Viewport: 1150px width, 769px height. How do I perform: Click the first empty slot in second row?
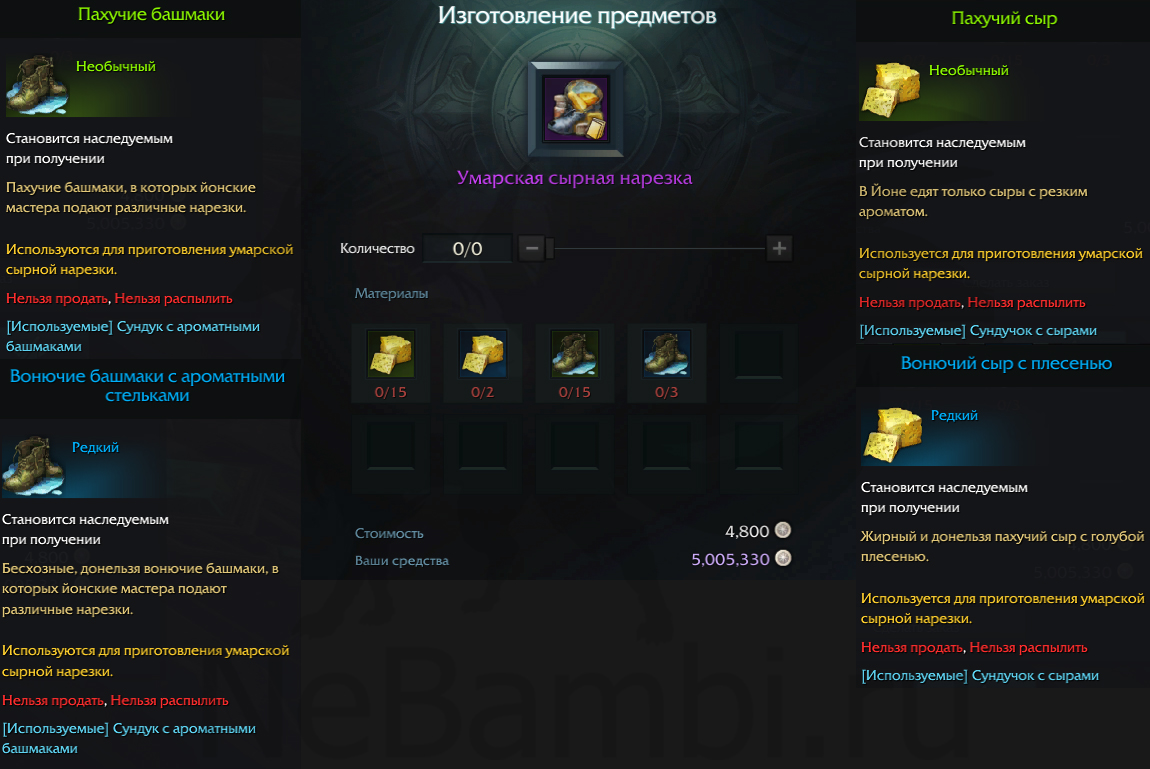(390, 445)
